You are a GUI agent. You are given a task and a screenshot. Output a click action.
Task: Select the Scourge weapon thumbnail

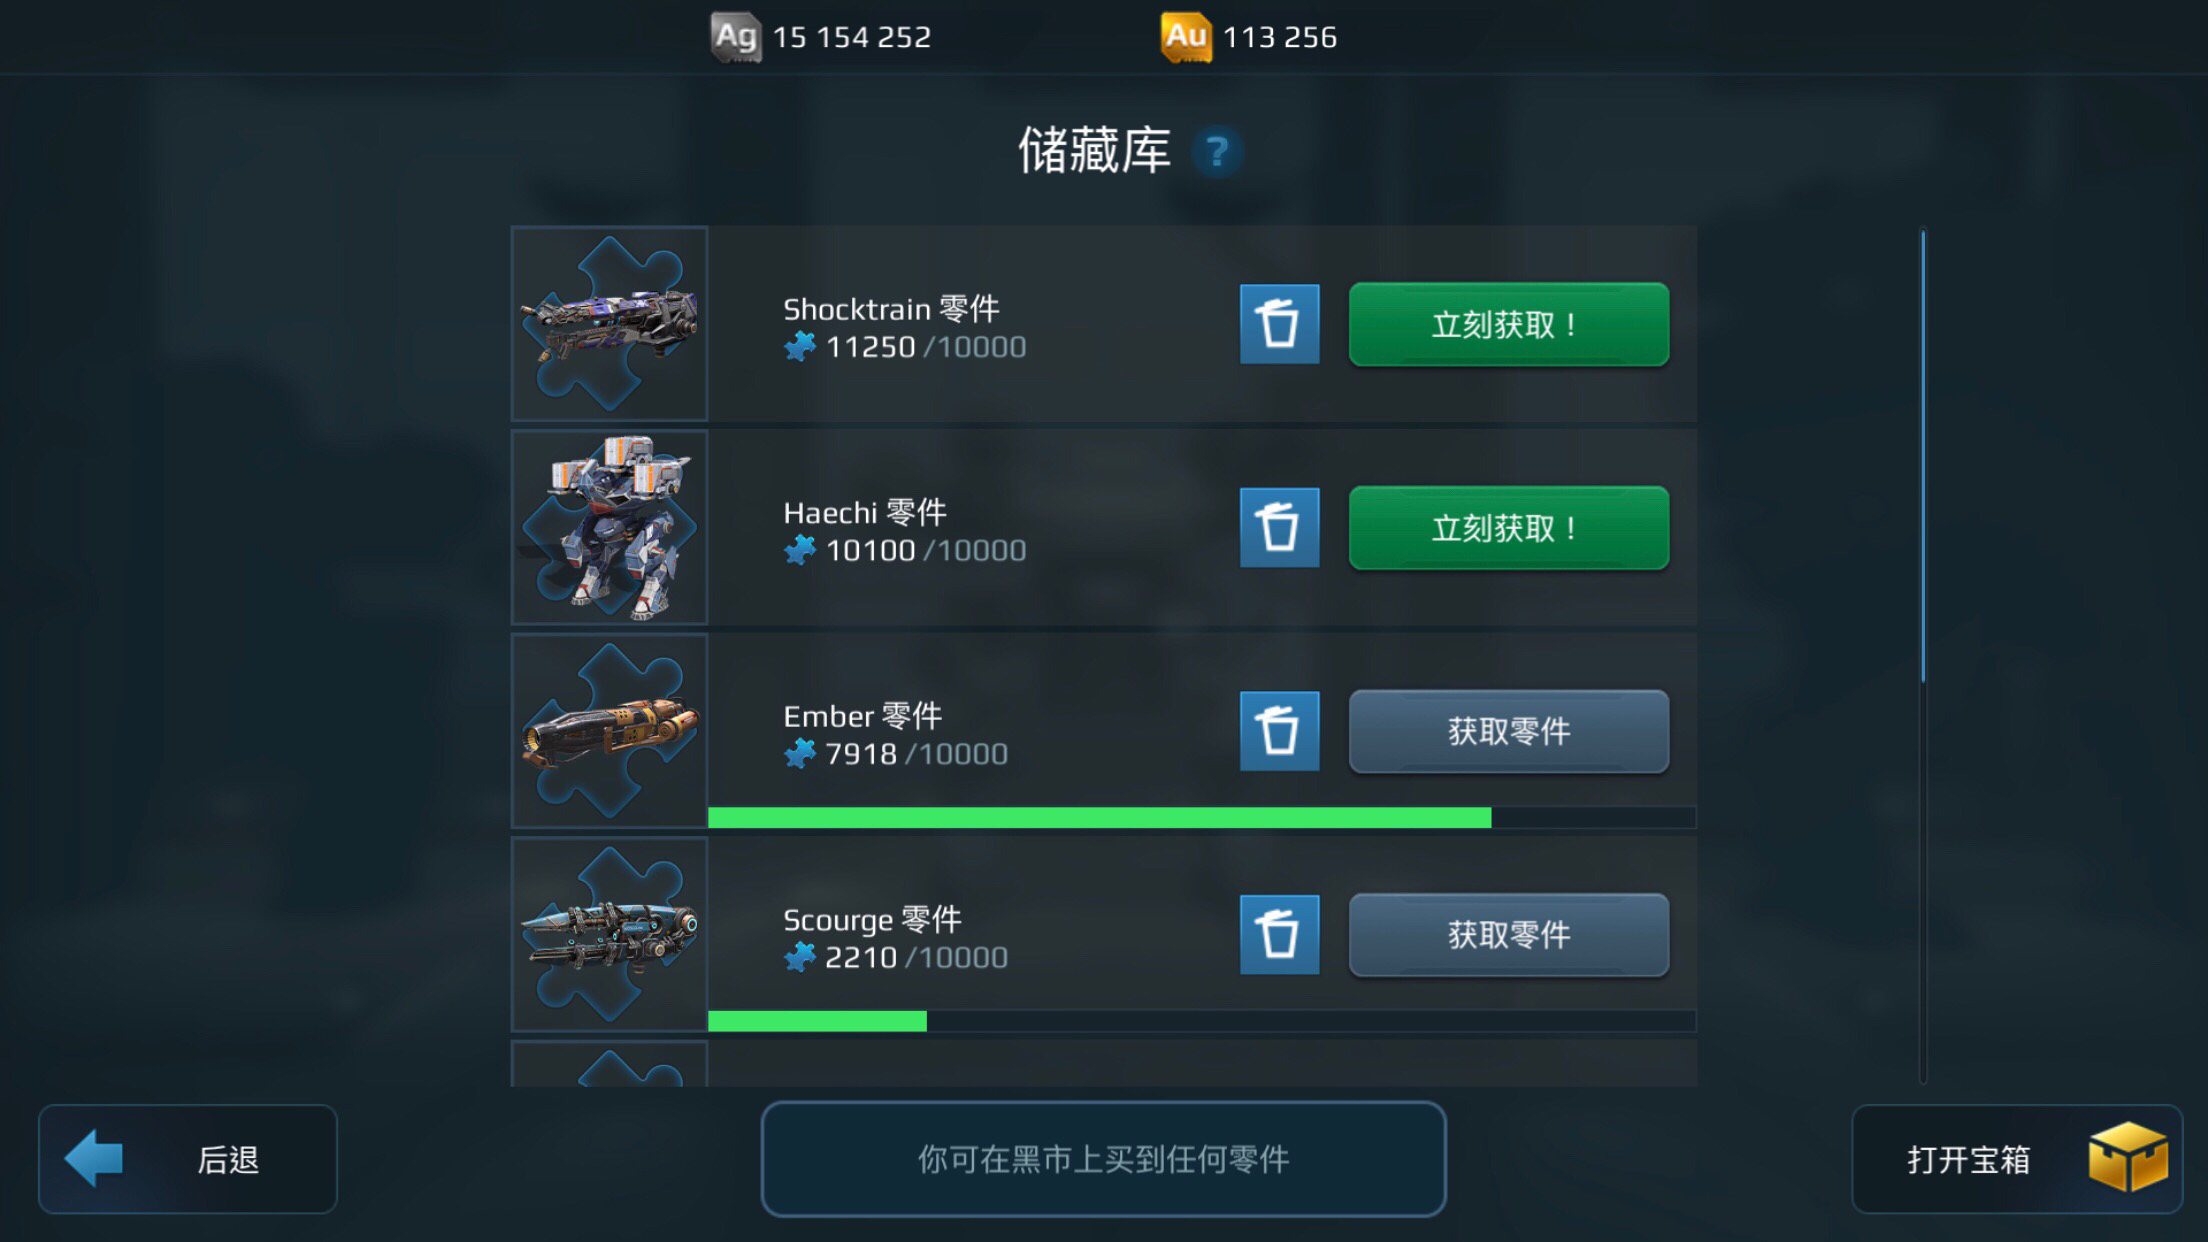(x=609, y=935)
